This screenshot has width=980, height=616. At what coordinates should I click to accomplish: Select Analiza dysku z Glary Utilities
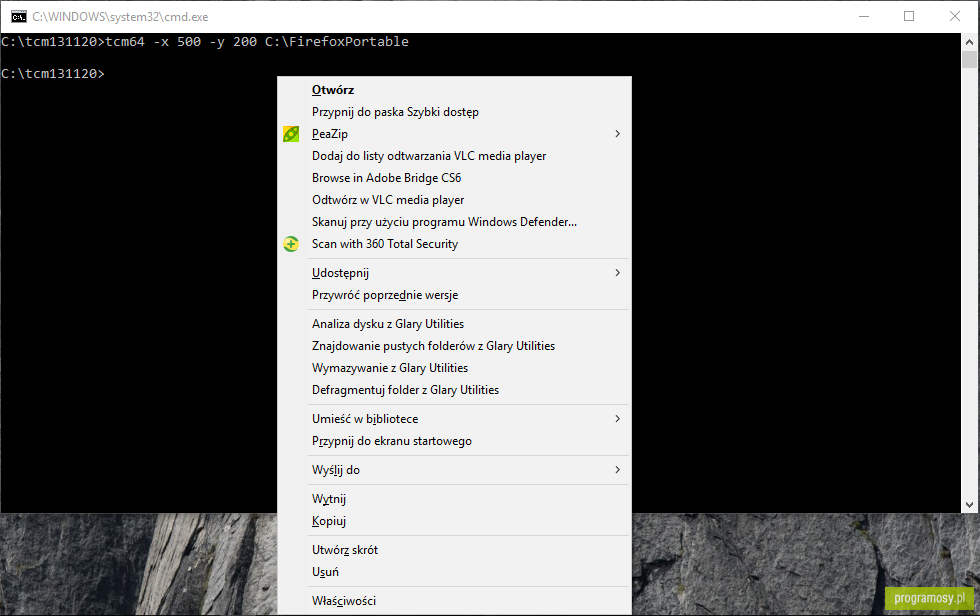pos(454,324)
